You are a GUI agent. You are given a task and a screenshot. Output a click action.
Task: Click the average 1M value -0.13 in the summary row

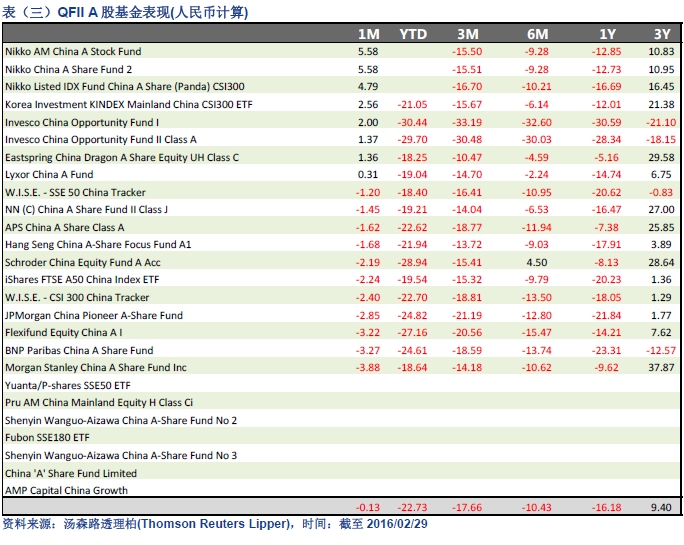click(368, 507)
